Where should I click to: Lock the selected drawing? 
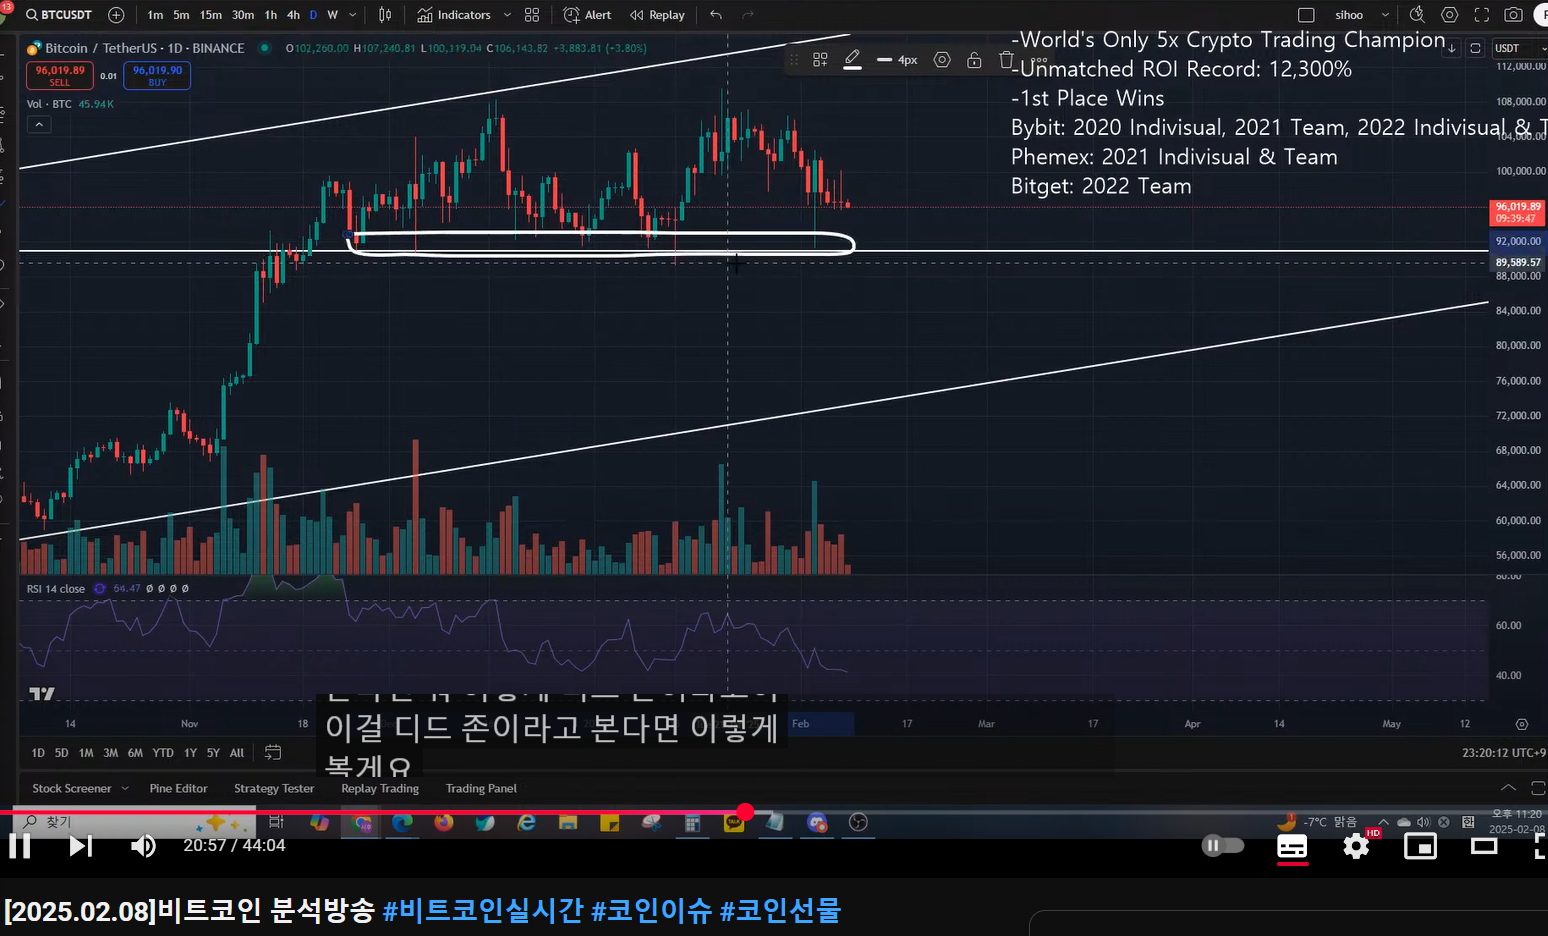tap(974, 60)
